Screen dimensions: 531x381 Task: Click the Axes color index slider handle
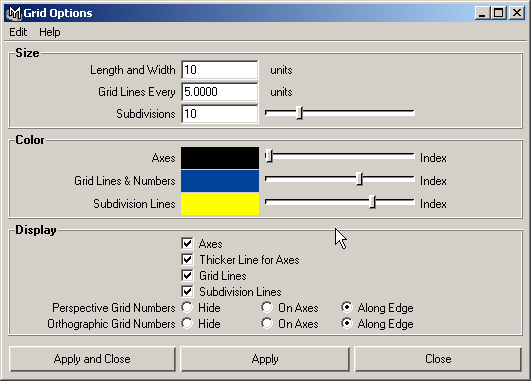click(x=269, y=156)
